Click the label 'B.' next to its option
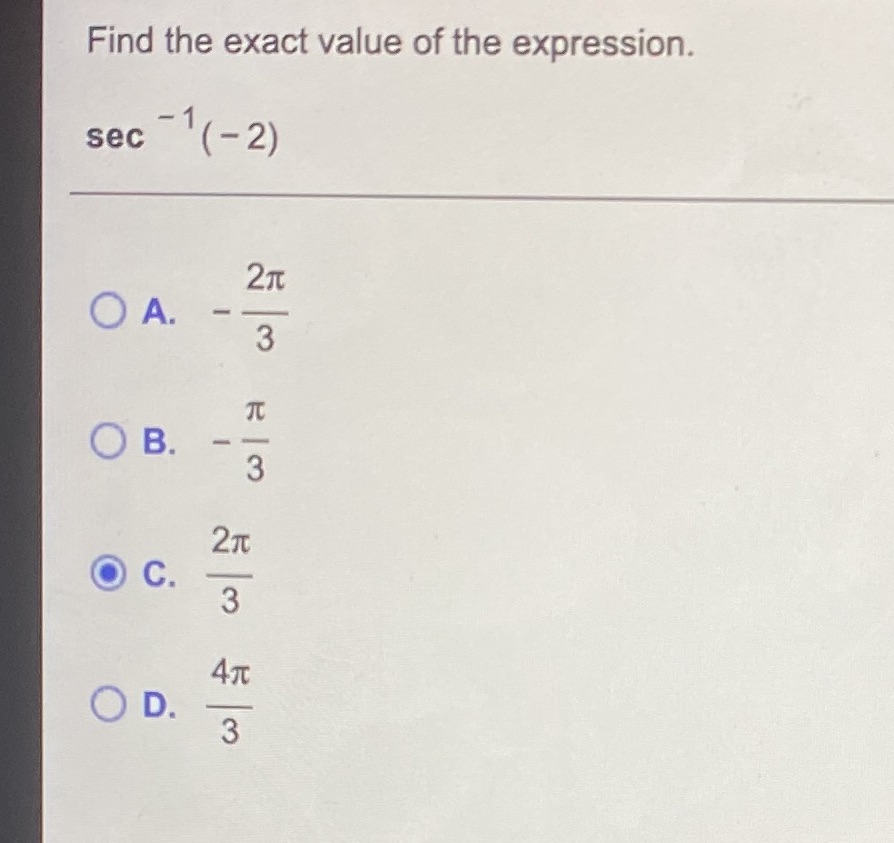 point(158,440)
